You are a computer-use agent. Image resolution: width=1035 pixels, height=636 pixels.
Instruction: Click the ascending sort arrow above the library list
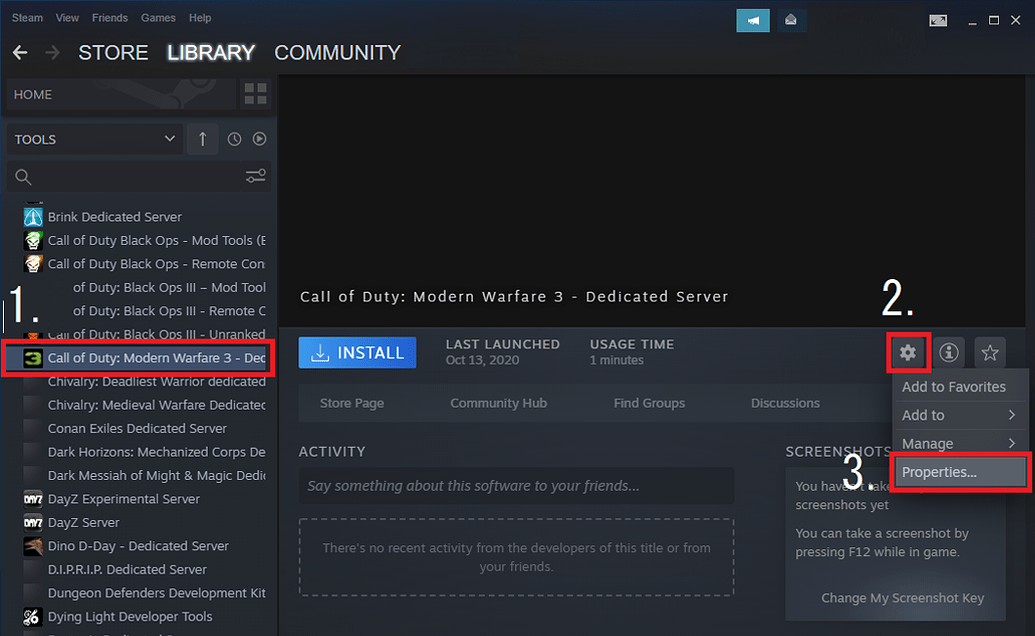(x=202, y=138)
